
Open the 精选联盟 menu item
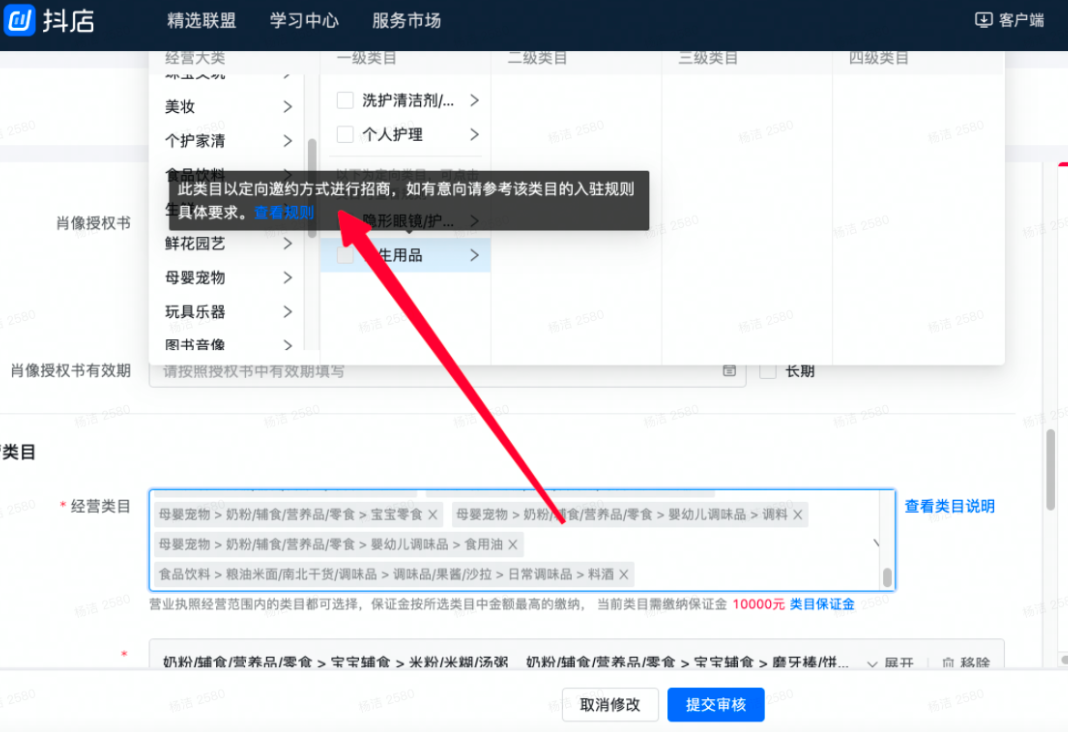point(203,20)
